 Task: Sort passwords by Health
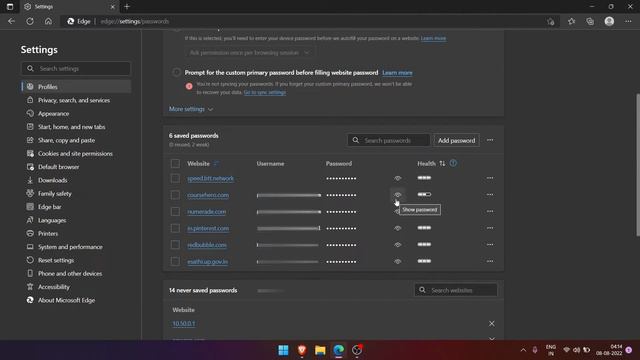pos(442,163)
